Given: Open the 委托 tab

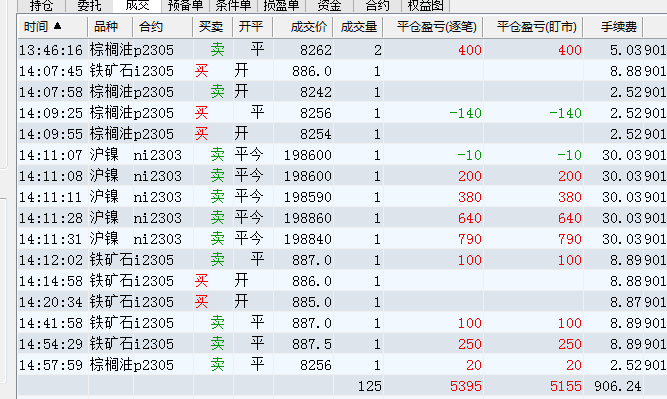Looking at the screenshot, I should click(89, 6).
